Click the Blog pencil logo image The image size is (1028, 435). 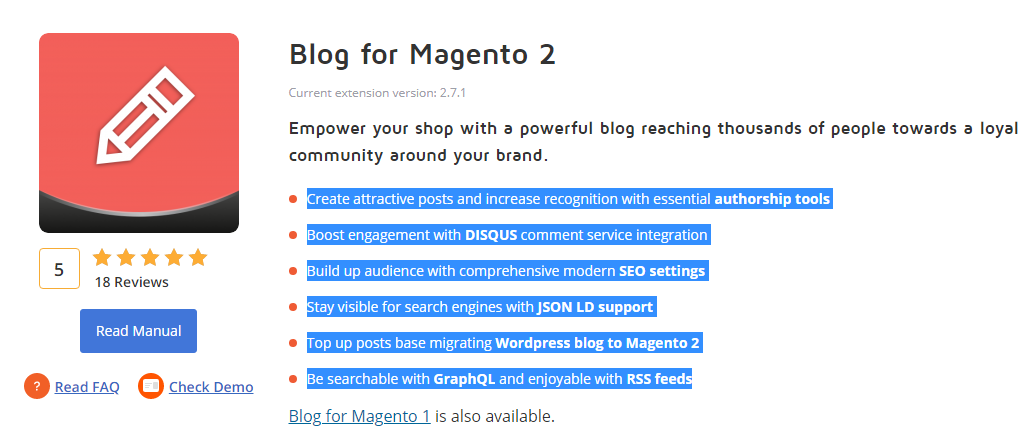point(139,132)
